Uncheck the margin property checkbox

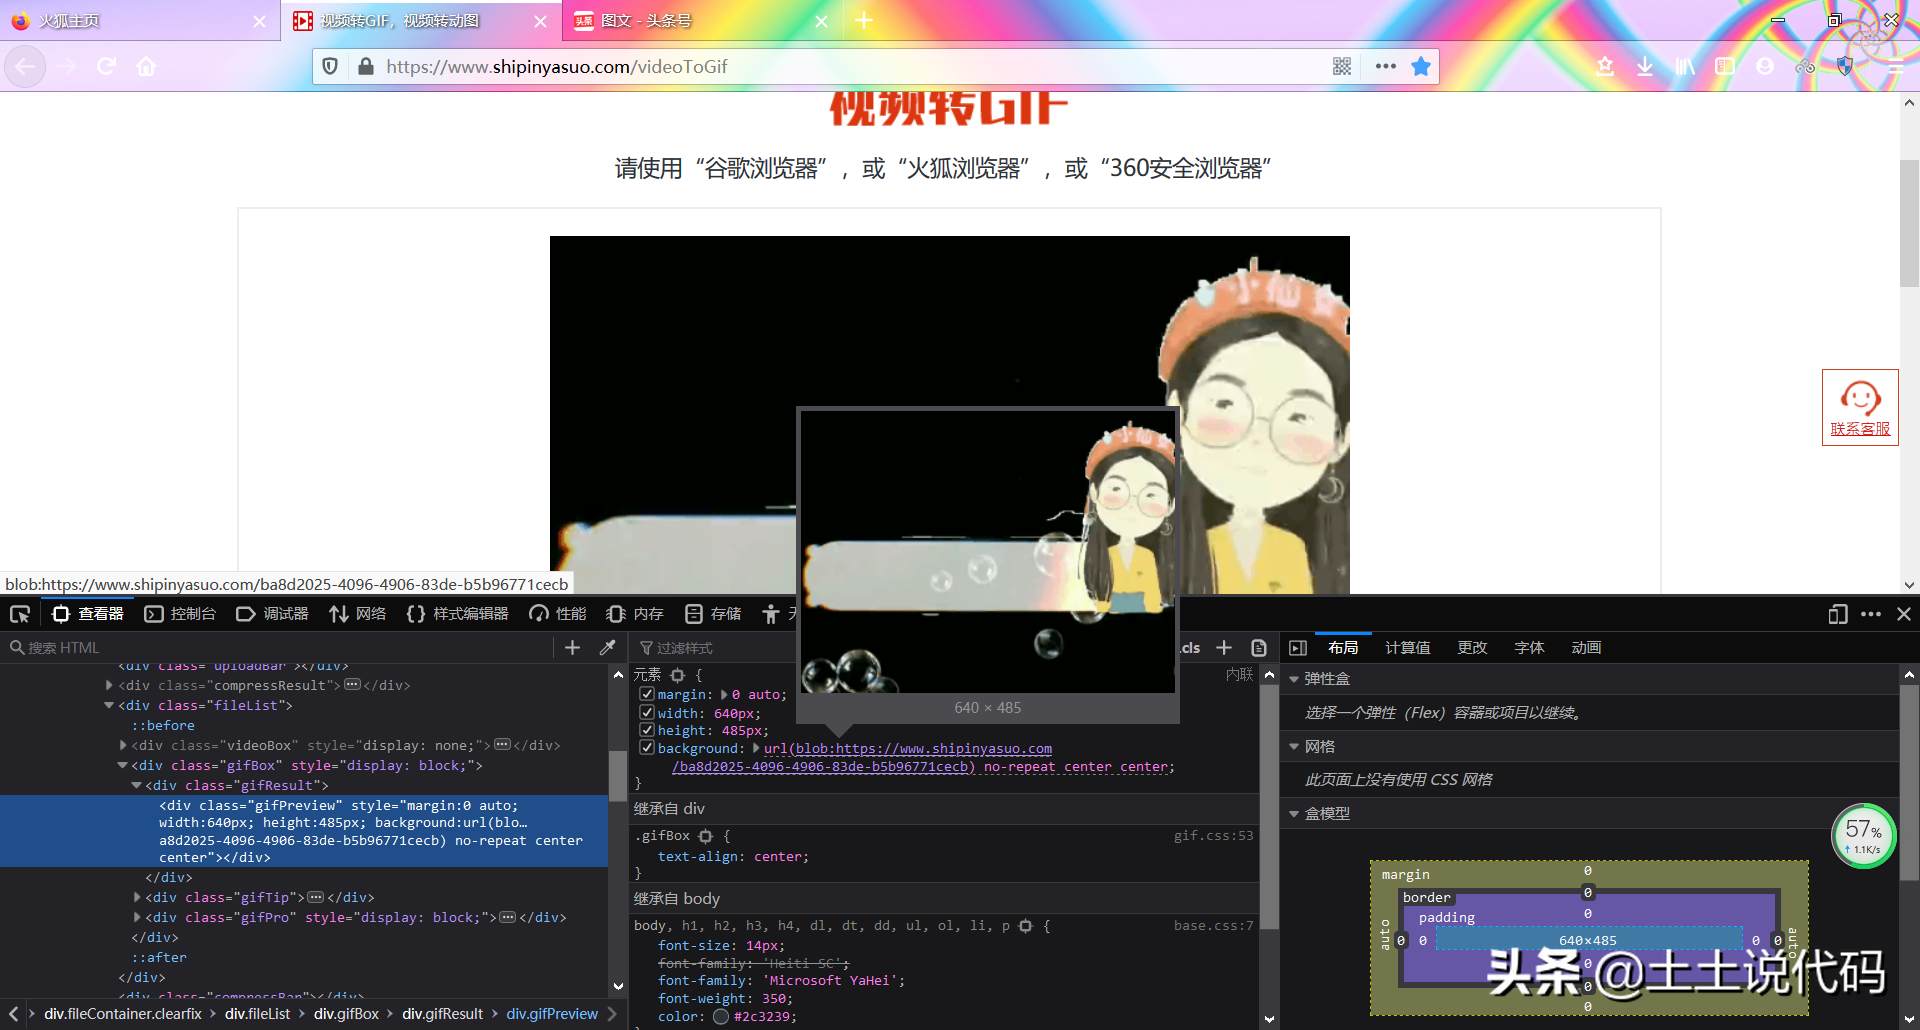click(647, 694)
